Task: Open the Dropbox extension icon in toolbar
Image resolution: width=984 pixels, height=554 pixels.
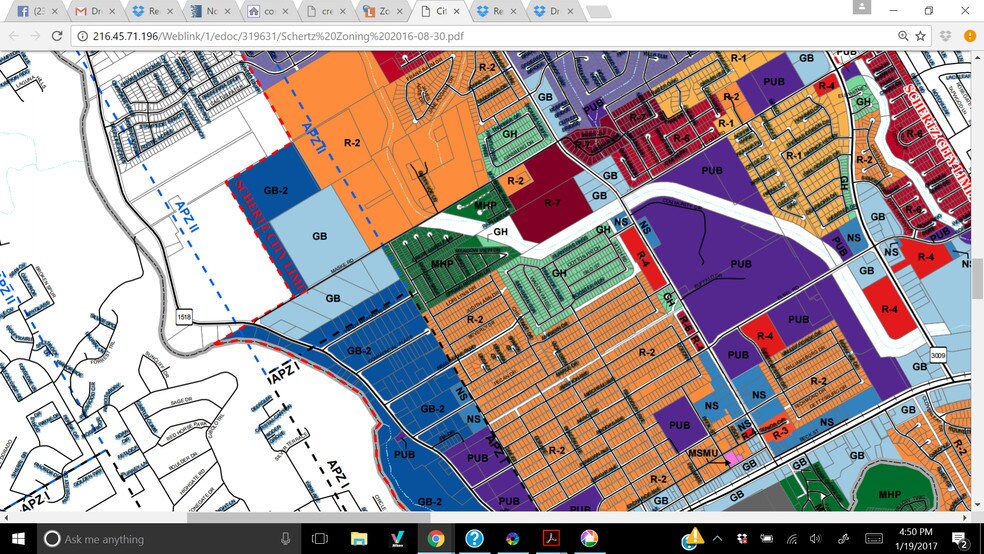Action: pos(945,36)
